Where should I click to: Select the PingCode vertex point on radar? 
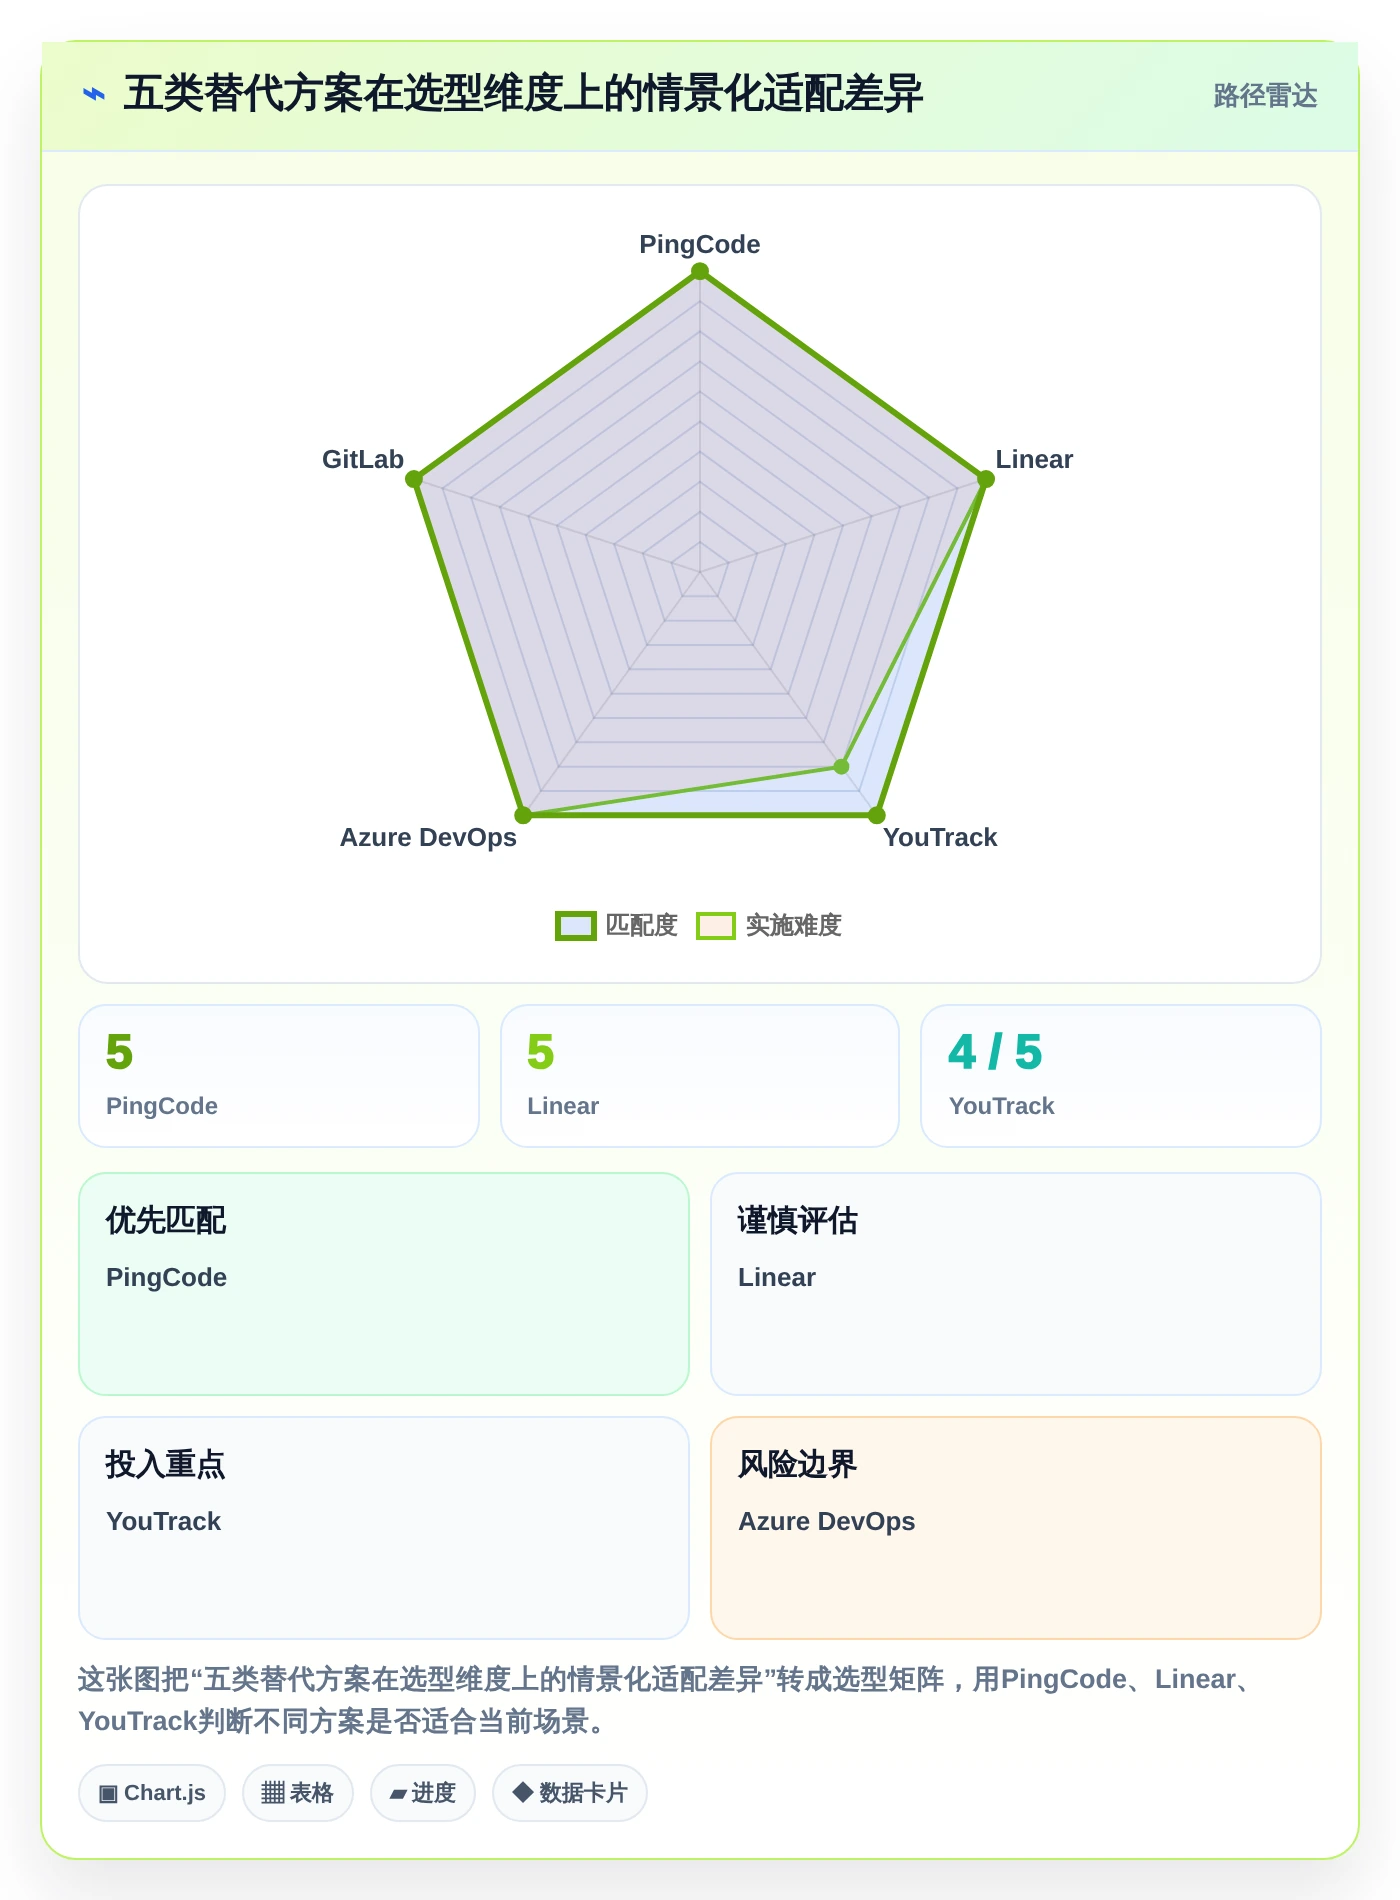pyautogui.click(x=700, y=271)
